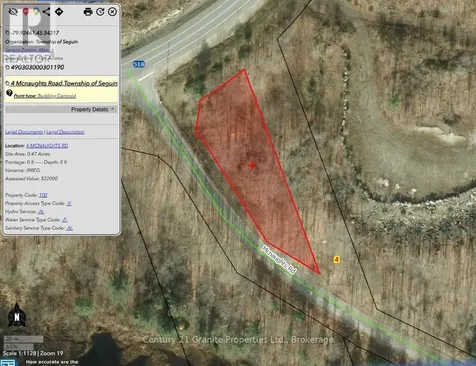The height and width of the screenshot is (366, 476).
Task: Click the Site Area: 0.47 Acres text
Action: tap(27, 154)
